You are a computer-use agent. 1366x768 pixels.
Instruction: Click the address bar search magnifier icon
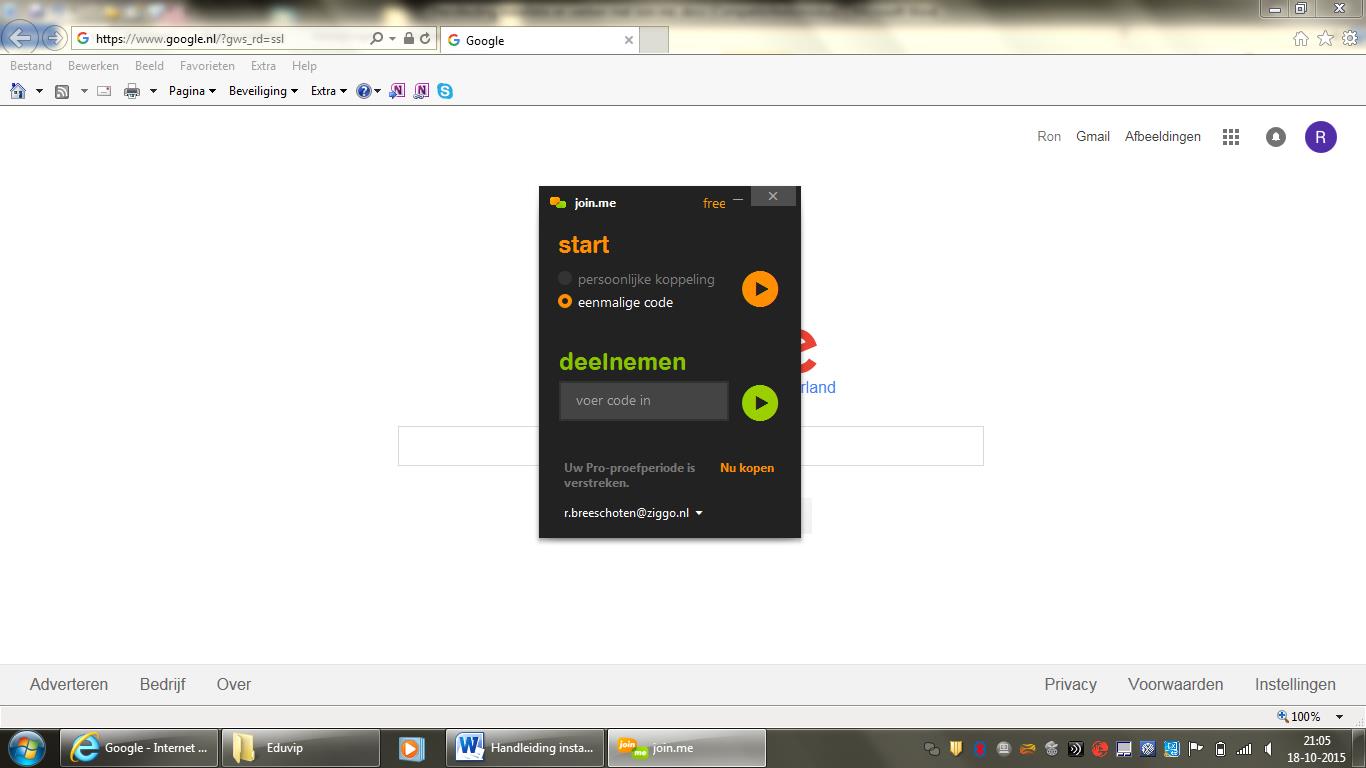point(376,39)
